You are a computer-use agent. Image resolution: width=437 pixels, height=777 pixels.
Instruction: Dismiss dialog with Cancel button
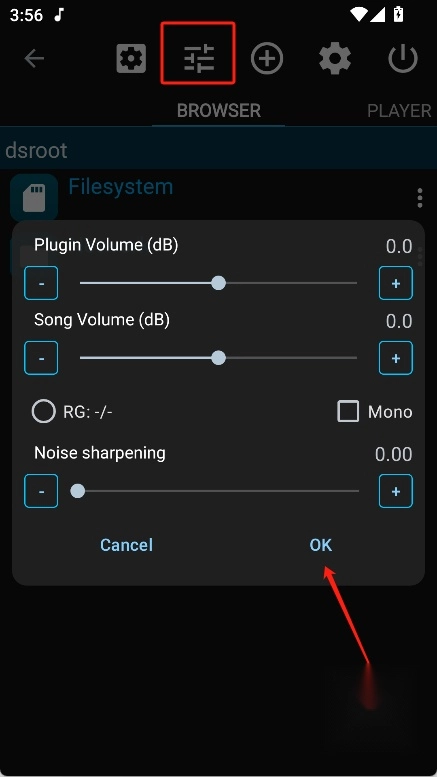[126, 545]
